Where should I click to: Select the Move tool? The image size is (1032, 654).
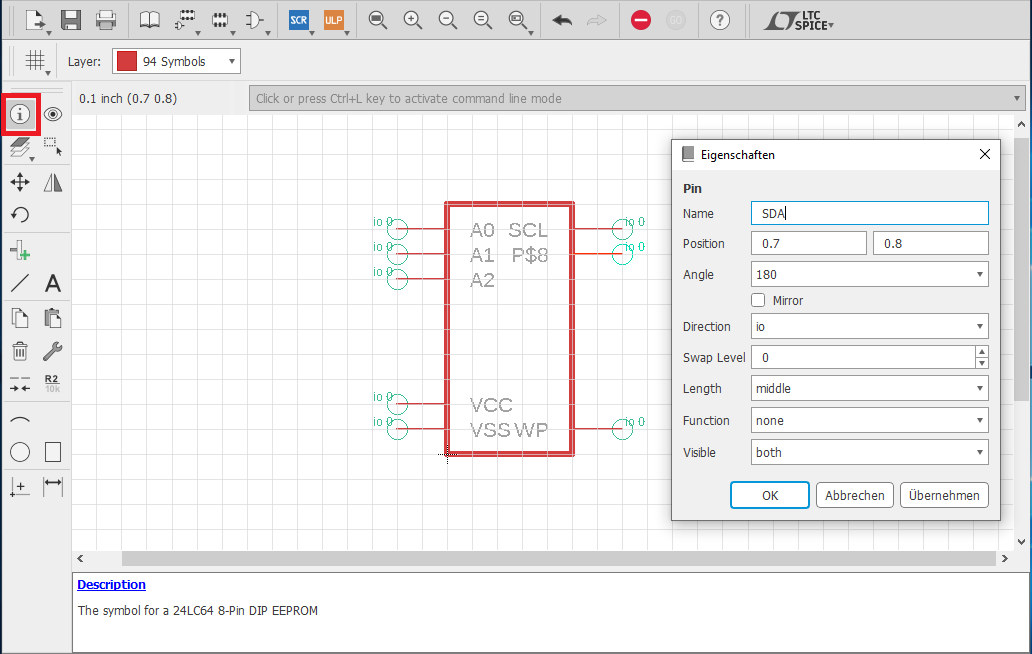20,182
